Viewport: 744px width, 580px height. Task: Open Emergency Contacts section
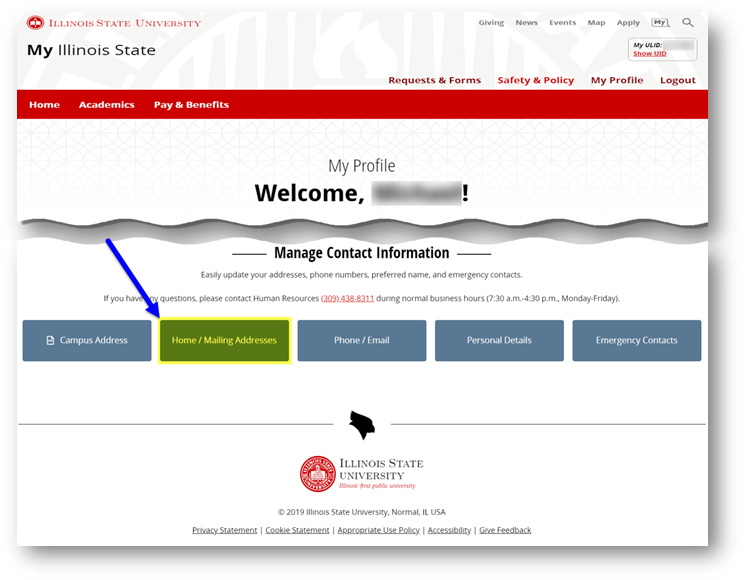637,340
